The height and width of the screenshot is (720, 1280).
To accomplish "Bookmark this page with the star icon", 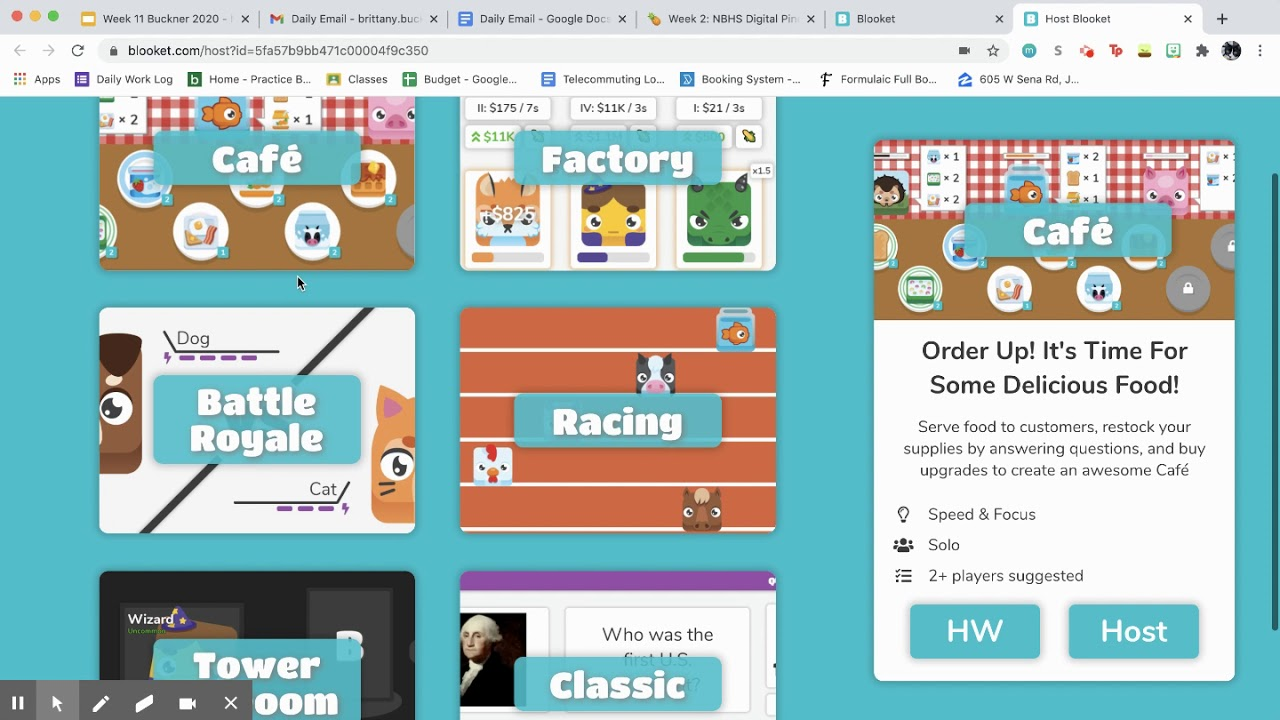I will [x=993, y=50].
